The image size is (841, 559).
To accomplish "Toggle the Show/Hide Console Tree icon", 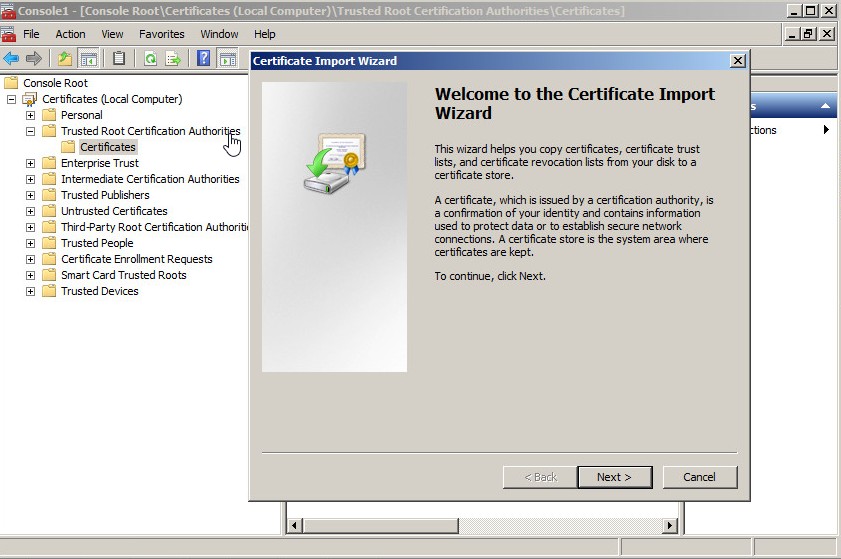I will click(89, 58).
